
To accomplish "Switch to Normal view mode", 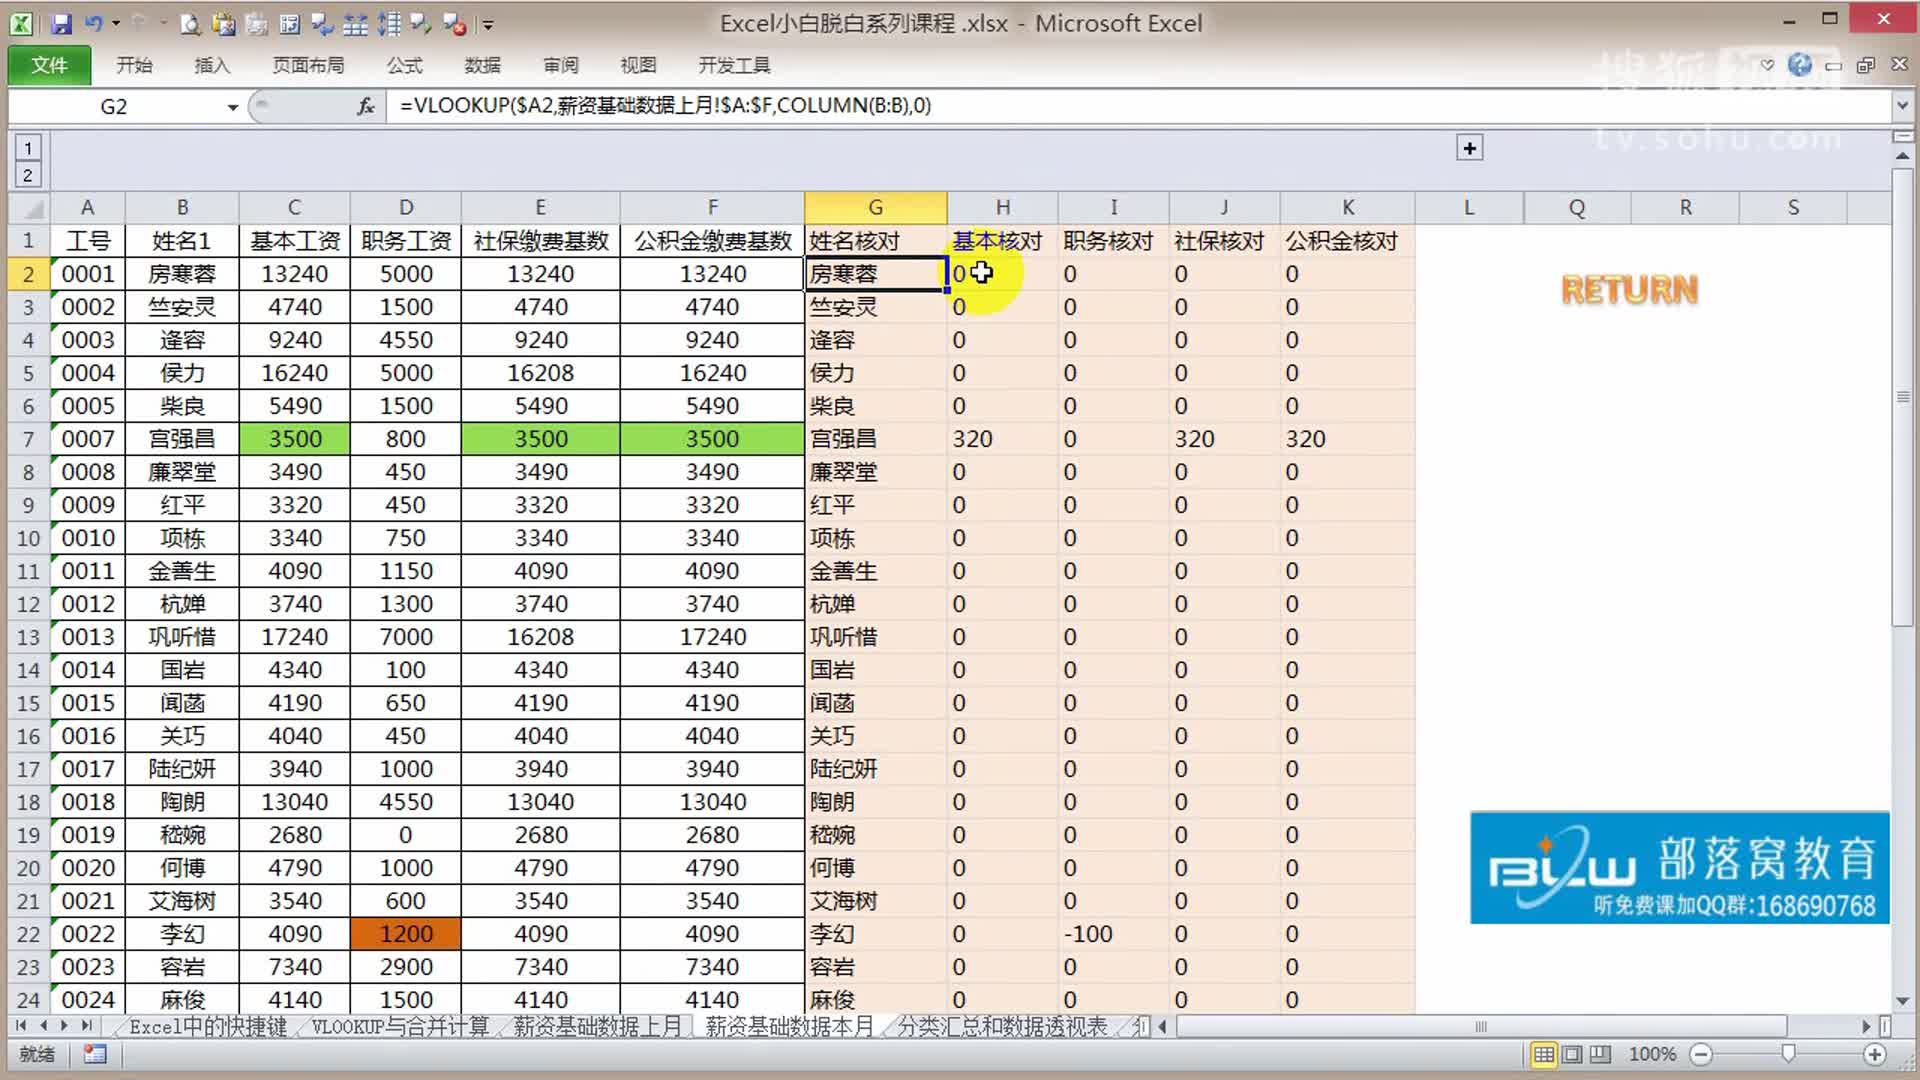I will (1544, 1054).
